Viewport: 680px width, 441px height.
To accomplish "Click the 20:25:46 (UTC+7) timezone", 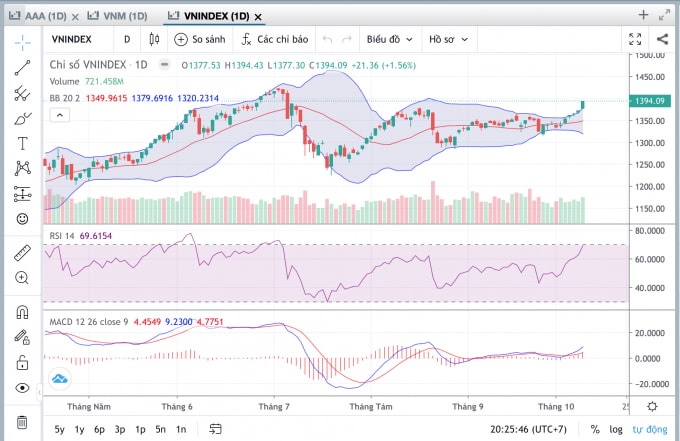I will [528, 429].
